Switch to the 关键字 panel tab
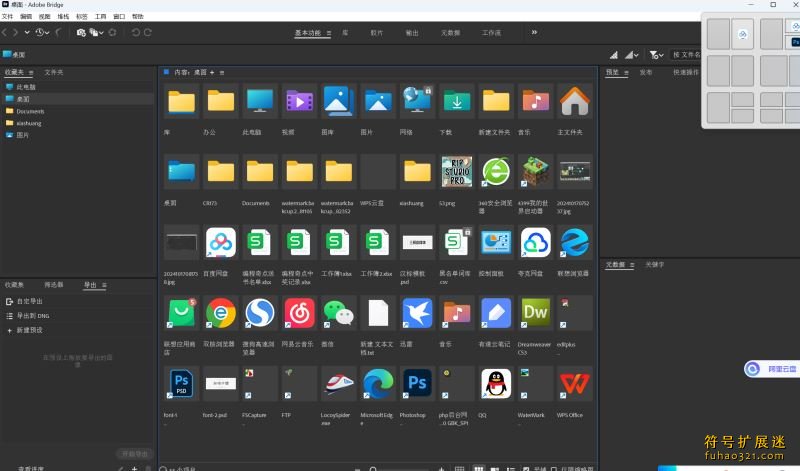Image resolution: width=800 pixels, height=471 pixels. (x=655, y=264)
